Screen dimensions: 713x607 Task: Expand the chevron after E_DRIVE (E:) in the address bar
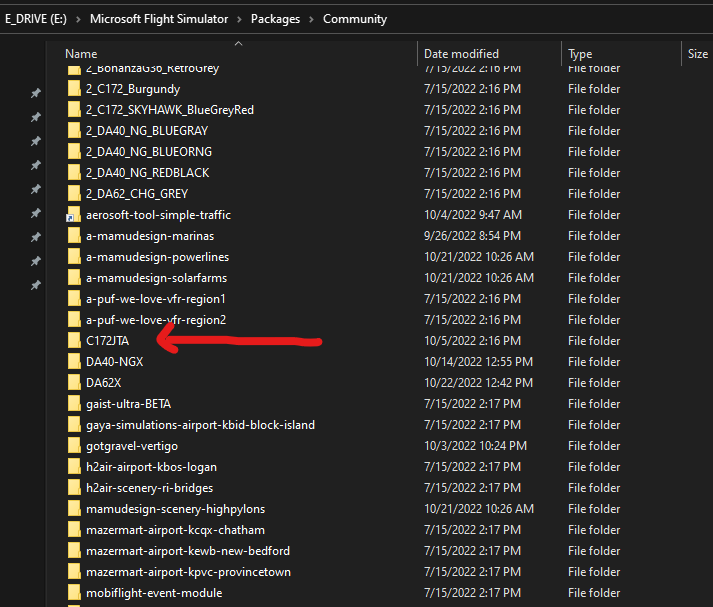point(78,20)
